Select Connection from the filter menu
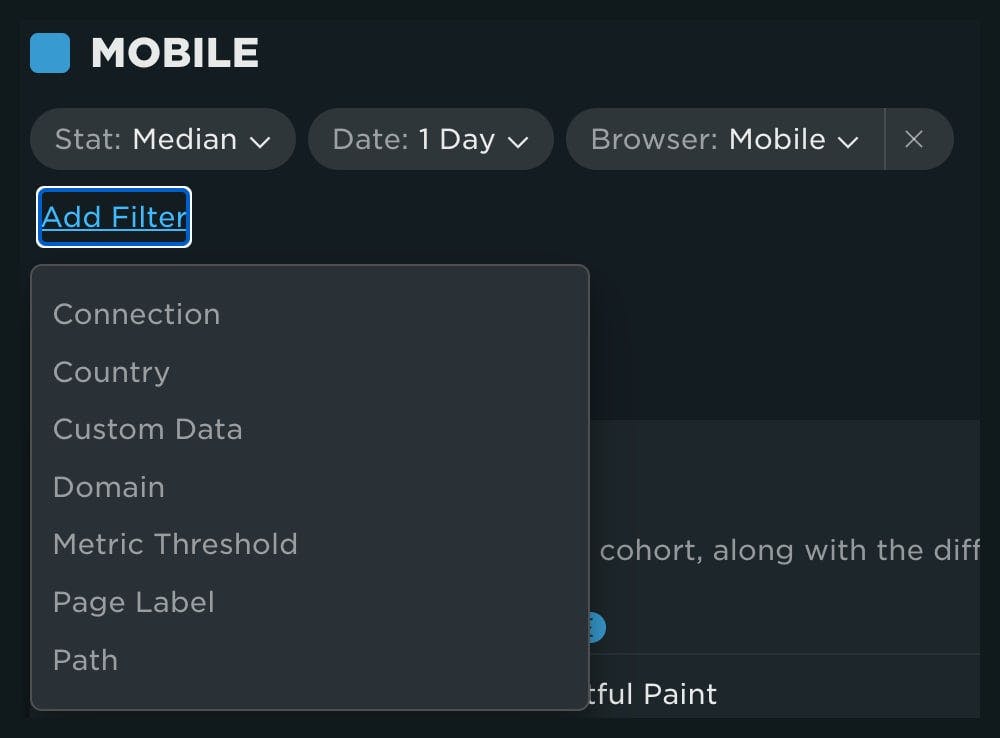 point(136,314)
